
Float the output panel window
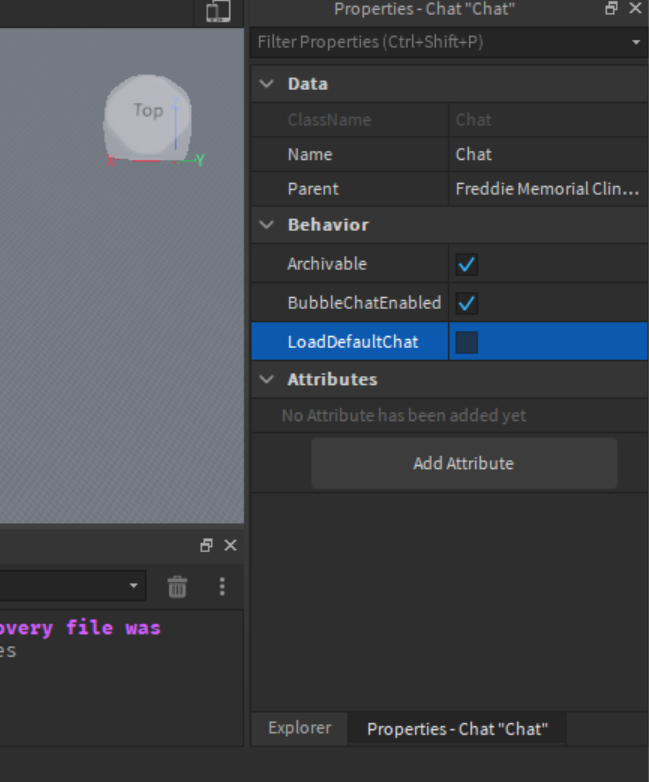coord(206,545)
